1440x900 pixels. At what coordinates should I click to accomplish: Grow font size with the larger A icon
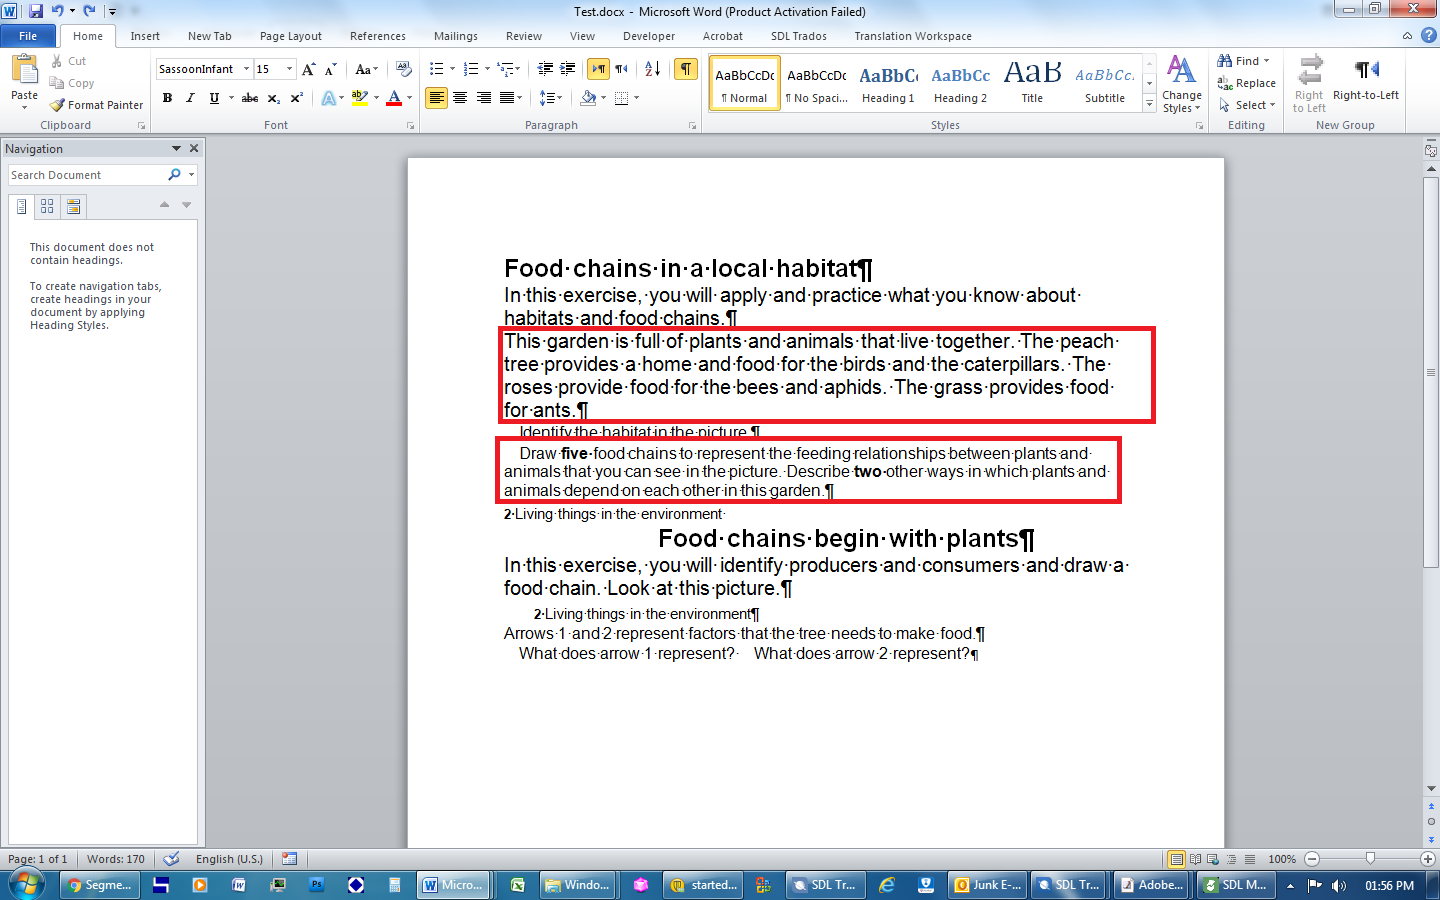[x=309, y=69]
